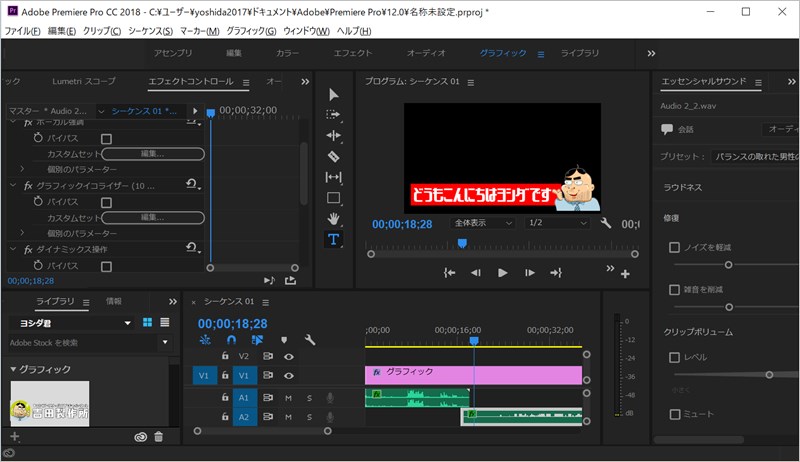The height and width of the screenshot is (462, 800).
Task: Click 編集 button for グラフィックイコライザー カスタムセットアップ
Action: [x=154, y=218]
